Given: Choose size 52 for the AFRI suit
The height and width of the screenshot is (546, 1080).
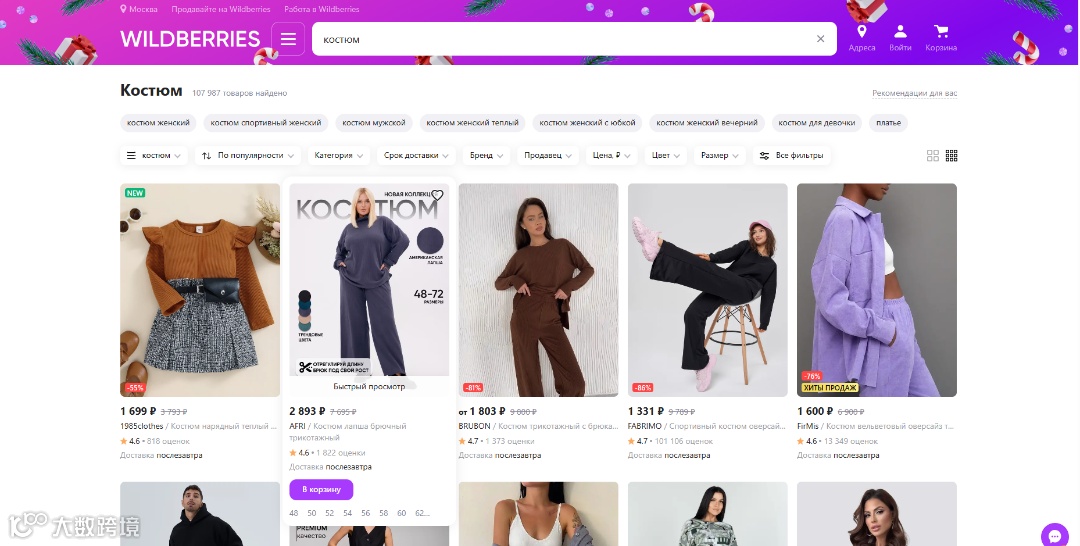Looking at the screenshot, I should coord(329,513).
